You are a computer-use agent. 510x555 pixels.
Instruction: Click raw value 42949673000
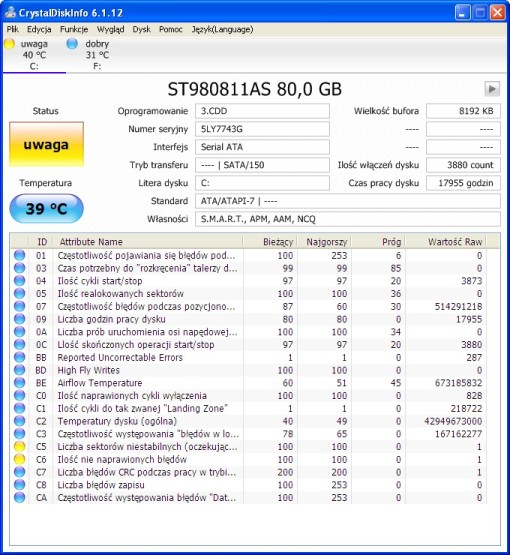pos(453,421)
